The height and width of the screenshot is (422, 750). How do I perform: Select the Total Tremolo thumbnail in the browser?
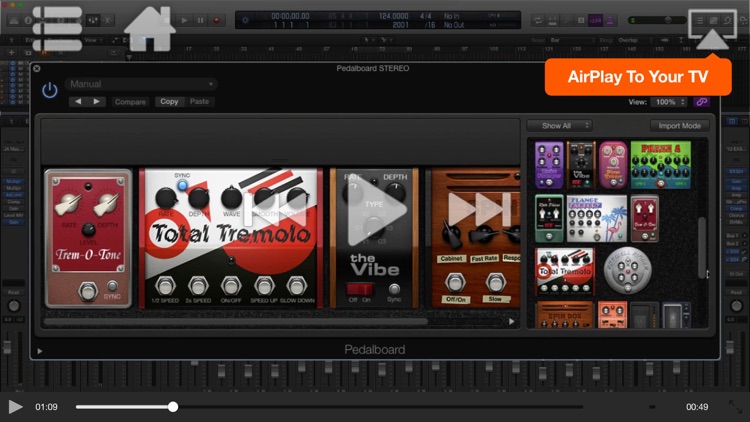click(x=564, y=271)
